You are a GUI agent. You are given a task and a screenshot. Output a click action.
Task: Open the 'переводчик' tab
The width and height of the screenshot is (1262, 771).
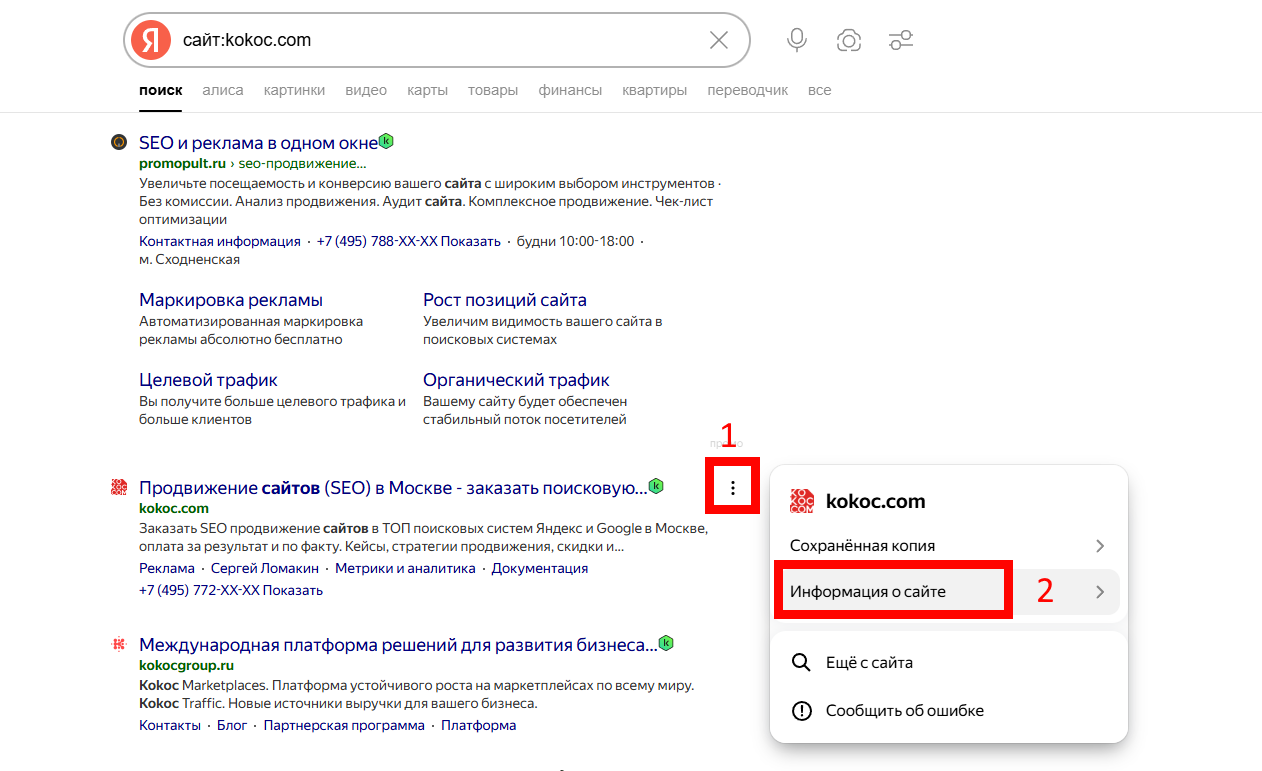pyautogui.click(x=747, y=90)
